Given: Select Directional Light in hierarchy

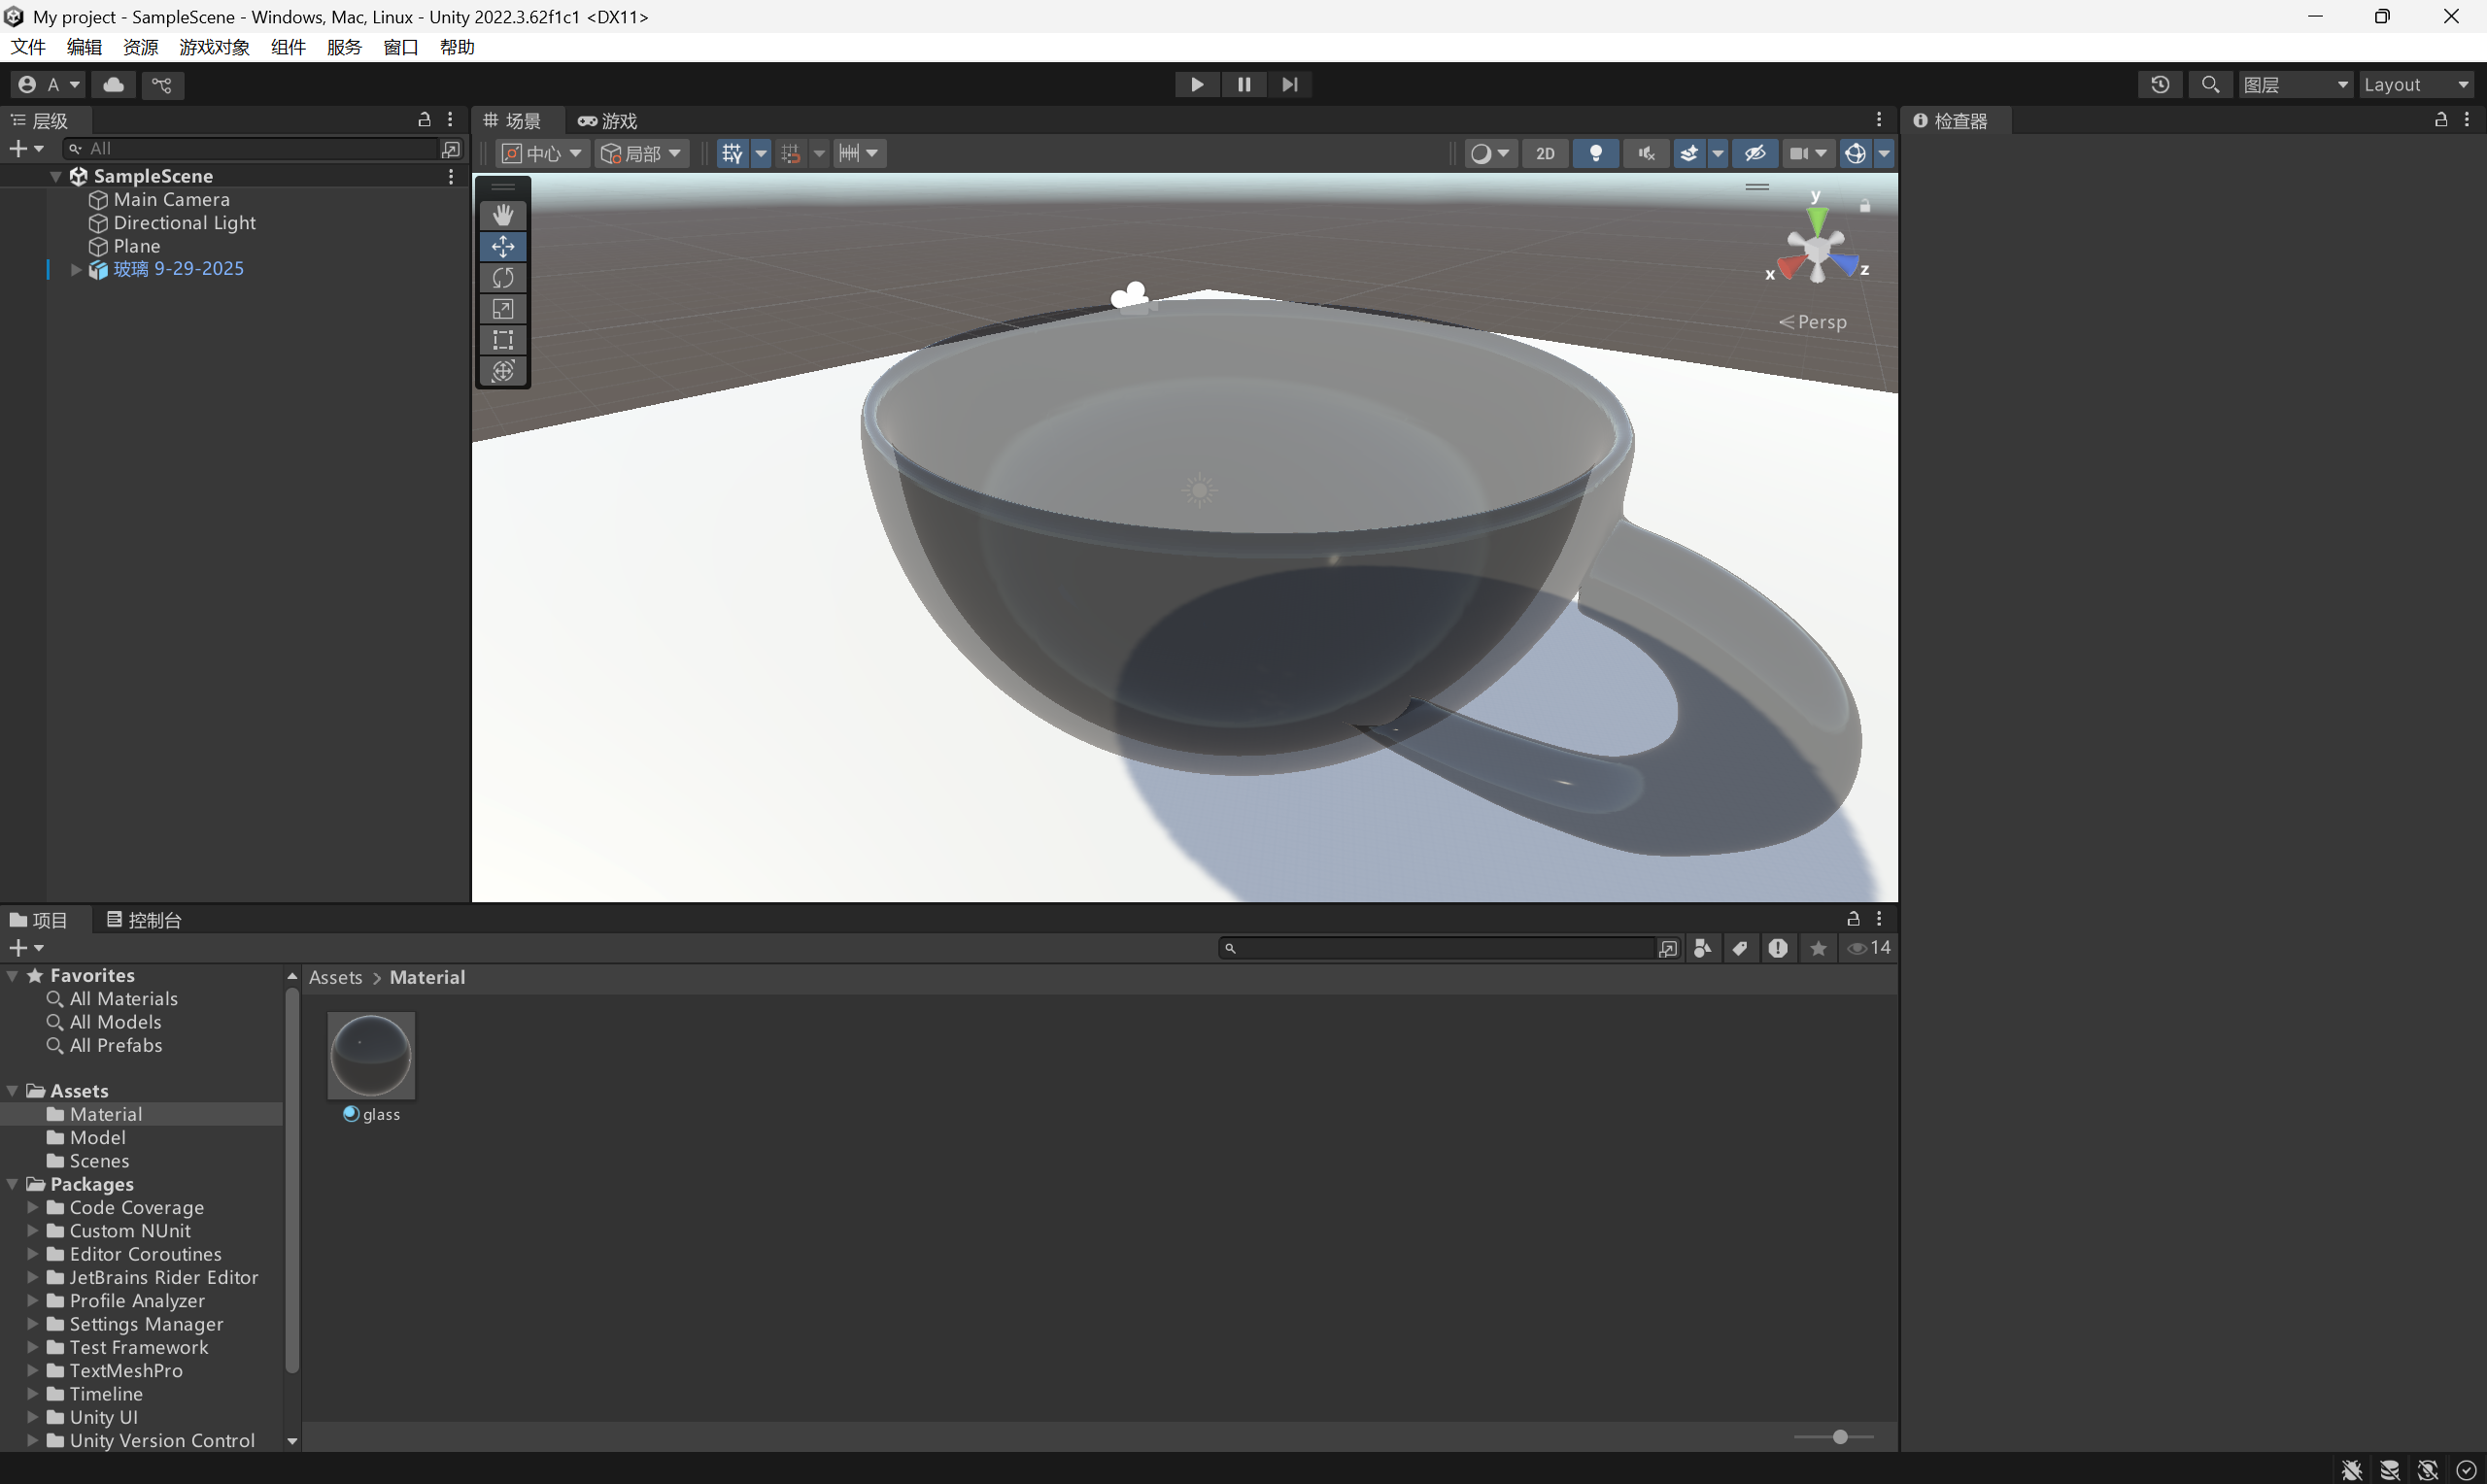Looking at the screenshot, I should (184, 223).
